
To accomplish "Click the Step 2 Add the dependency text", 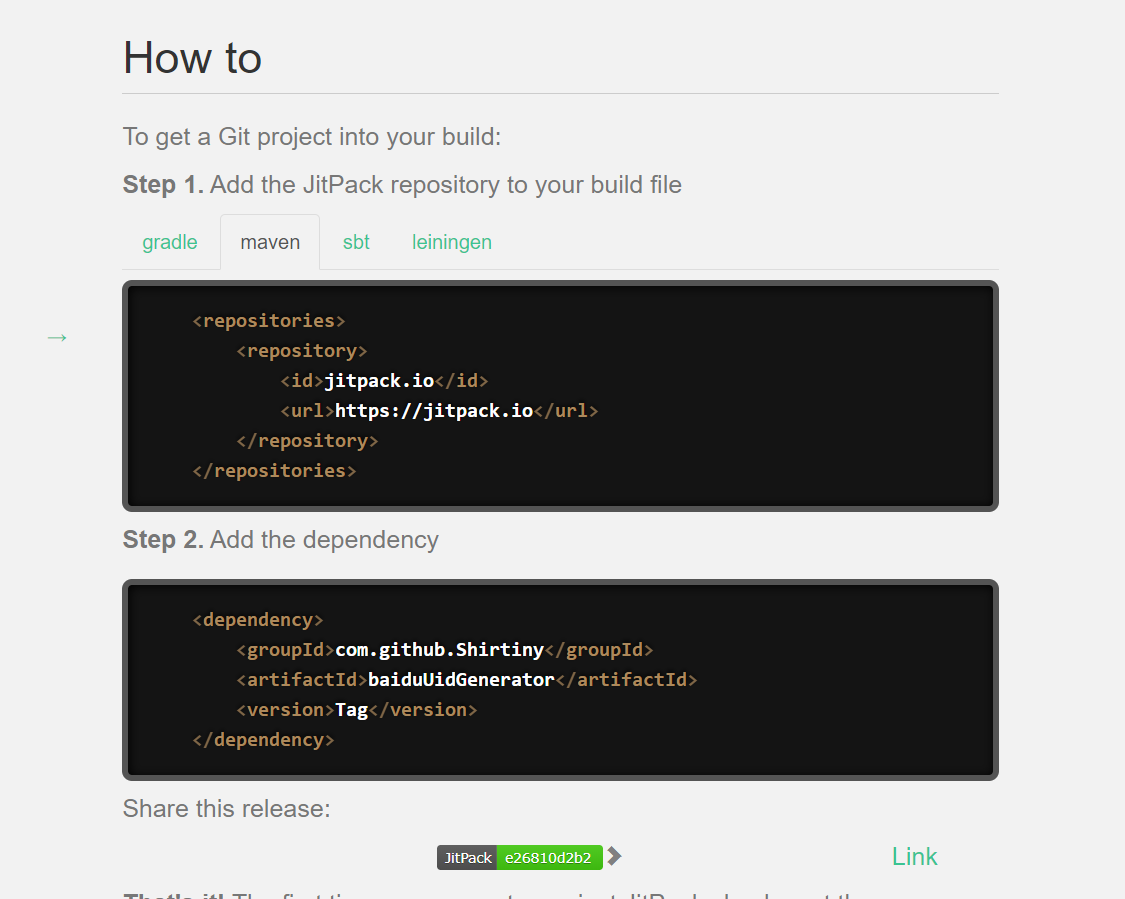I will coord(281,540).
